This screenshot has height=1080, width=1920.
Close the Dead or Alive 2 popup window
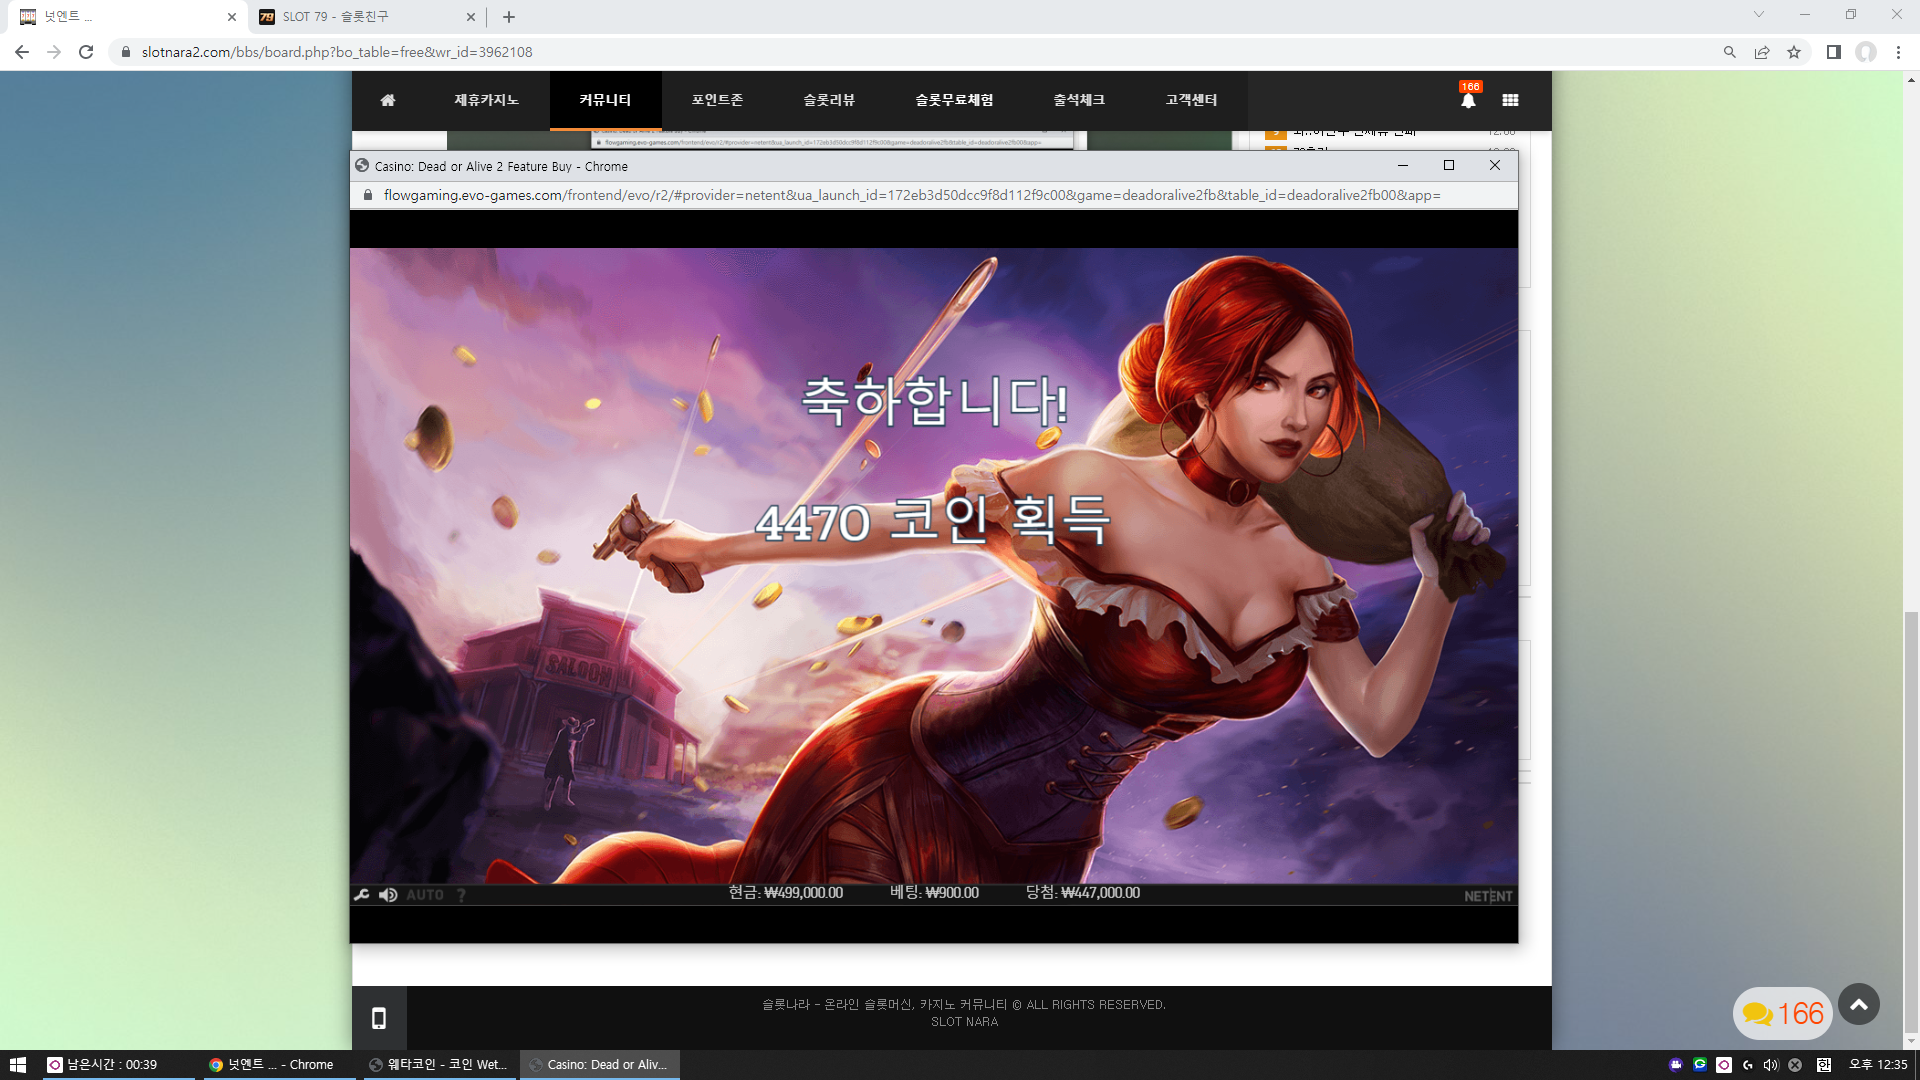(x=1495, y=166)
